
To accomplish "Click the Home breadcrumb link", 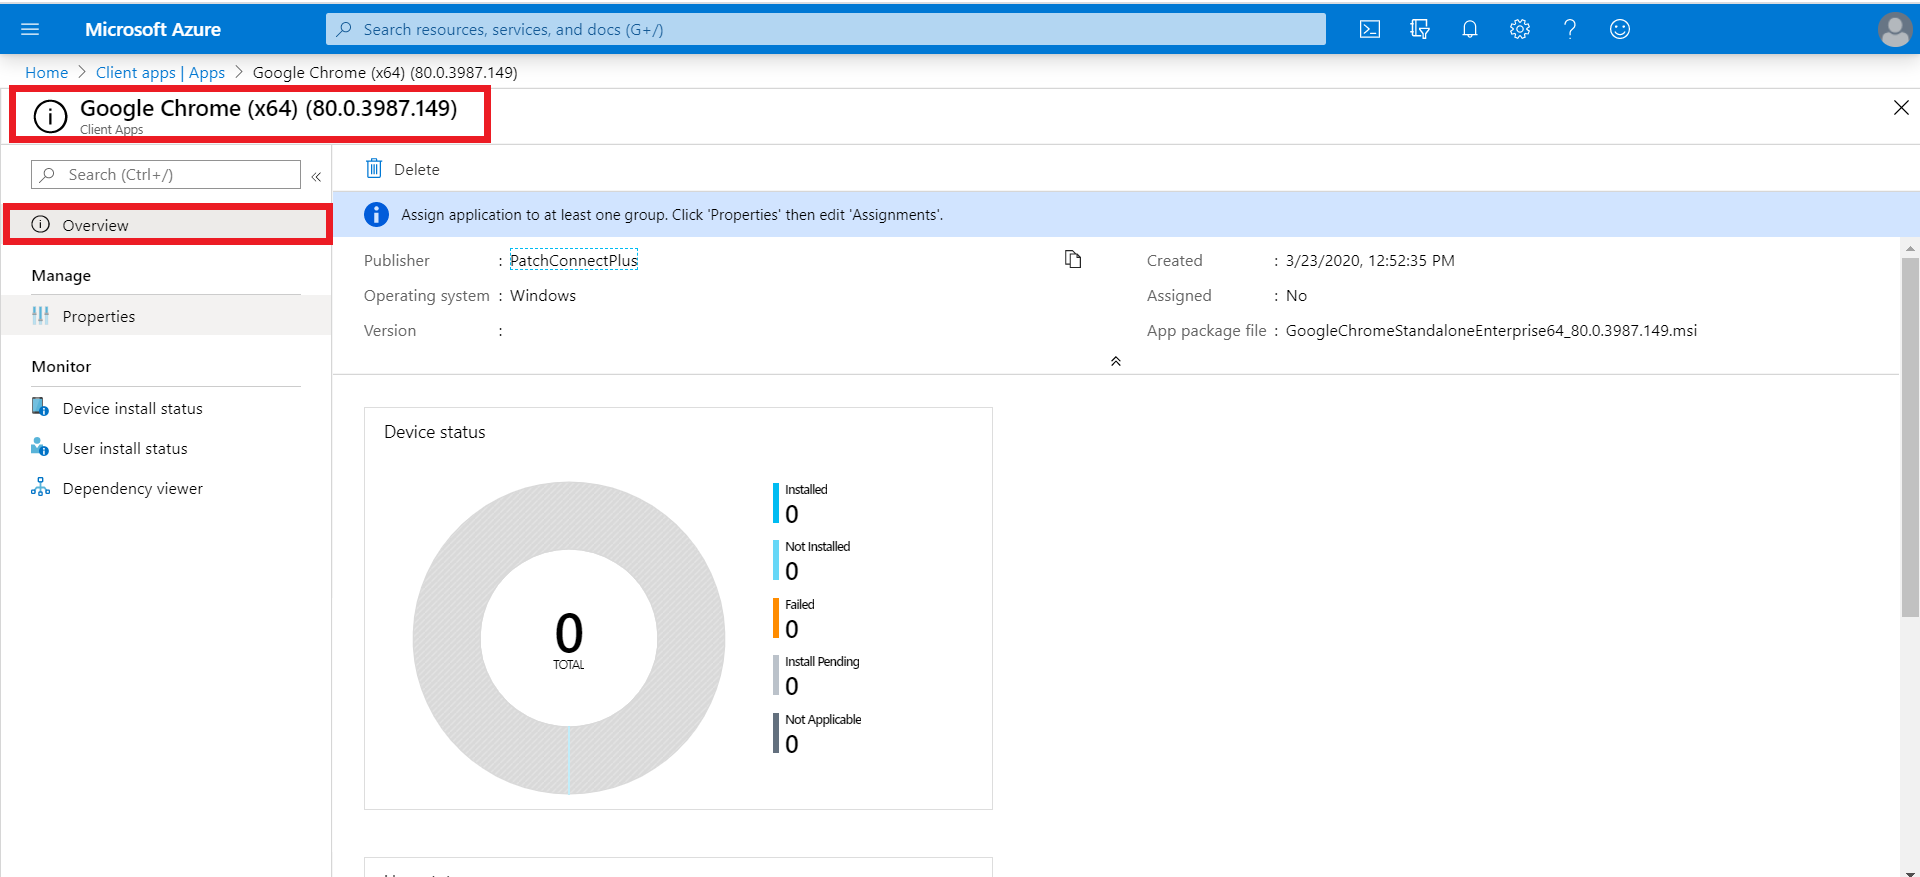I will (x=46, y=72).
